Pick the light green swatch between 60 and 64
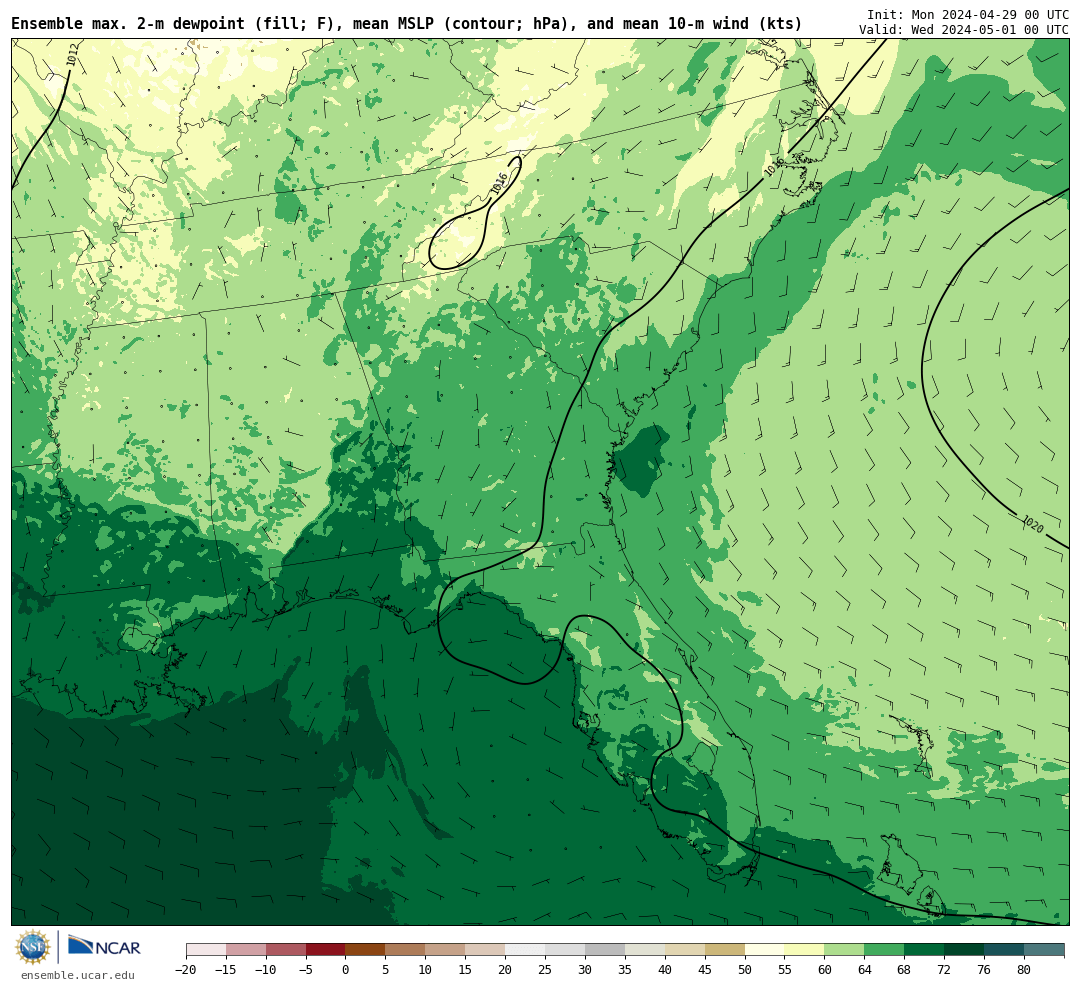Viewport: 1080px width, 988px height. point(845,950)
